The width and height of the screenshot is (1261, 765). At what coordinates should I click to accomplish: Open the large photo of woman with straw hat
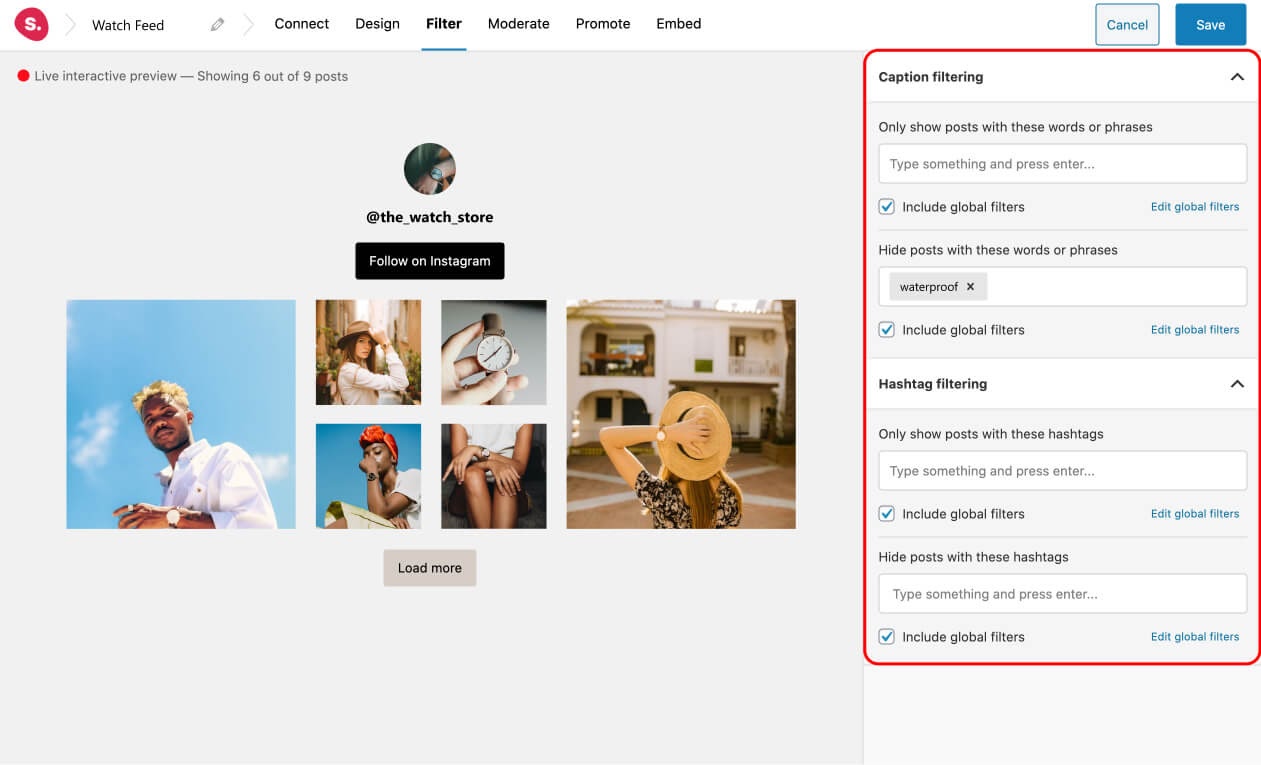pyautogui.click(x=681, y=414)
